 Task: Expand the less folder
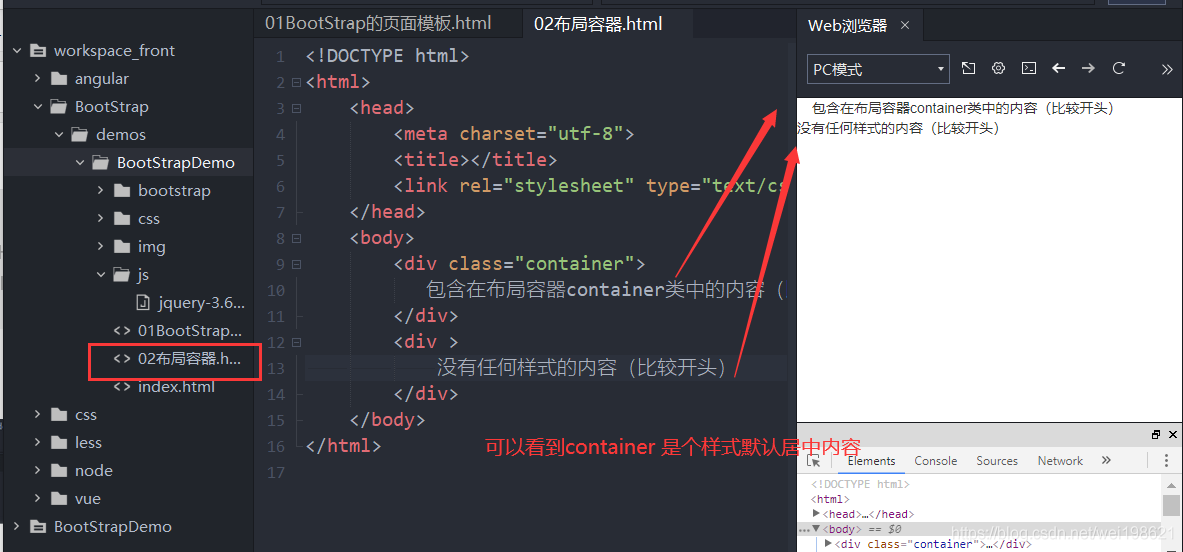click(x=38, y=442)
